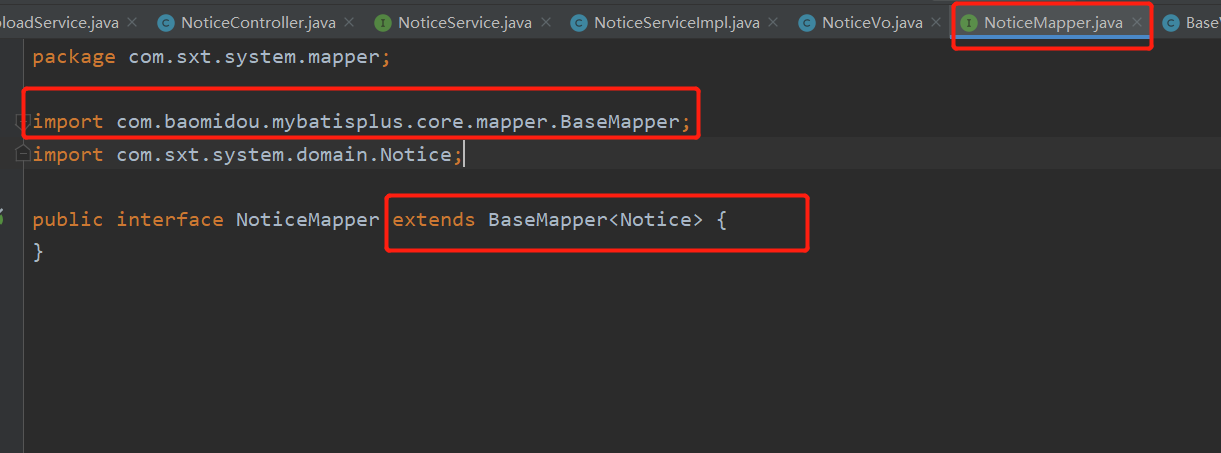Click 'com.sxt.system.domain.Notice' import path
This screenshot has height=453, width=1221.
(284, 154)
